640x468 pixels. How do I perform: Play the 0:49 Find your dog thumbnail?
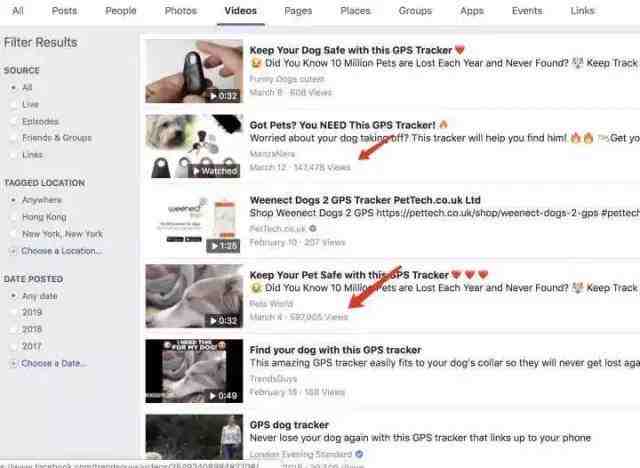coord(194,371)
